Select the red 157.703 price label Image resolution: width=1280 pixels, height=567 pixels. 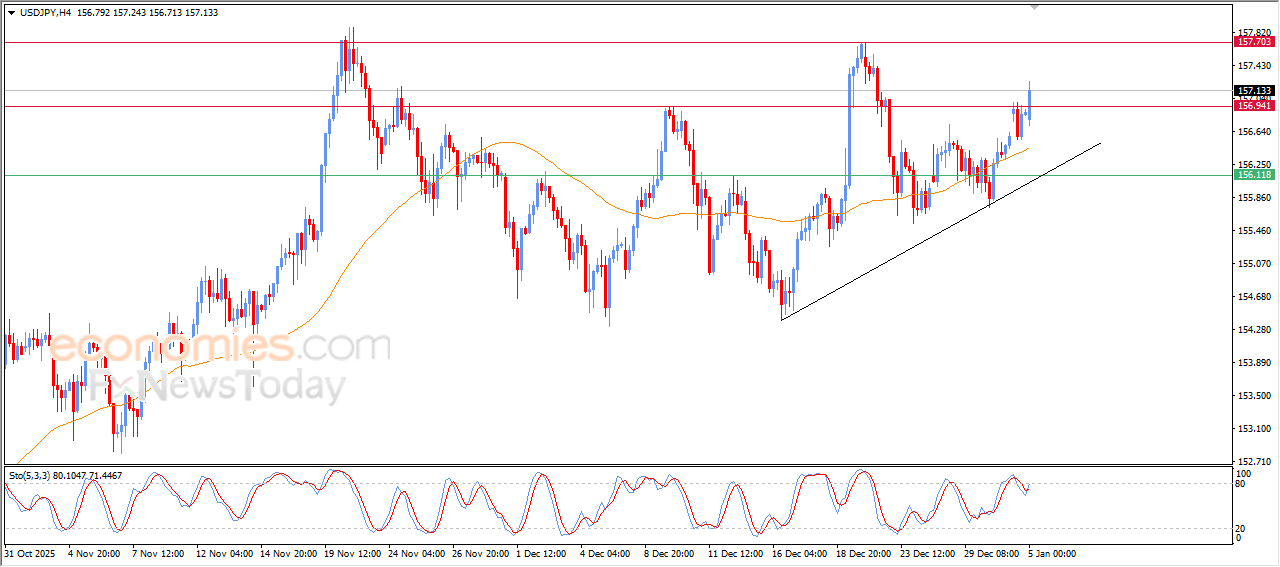[1254, 42]
